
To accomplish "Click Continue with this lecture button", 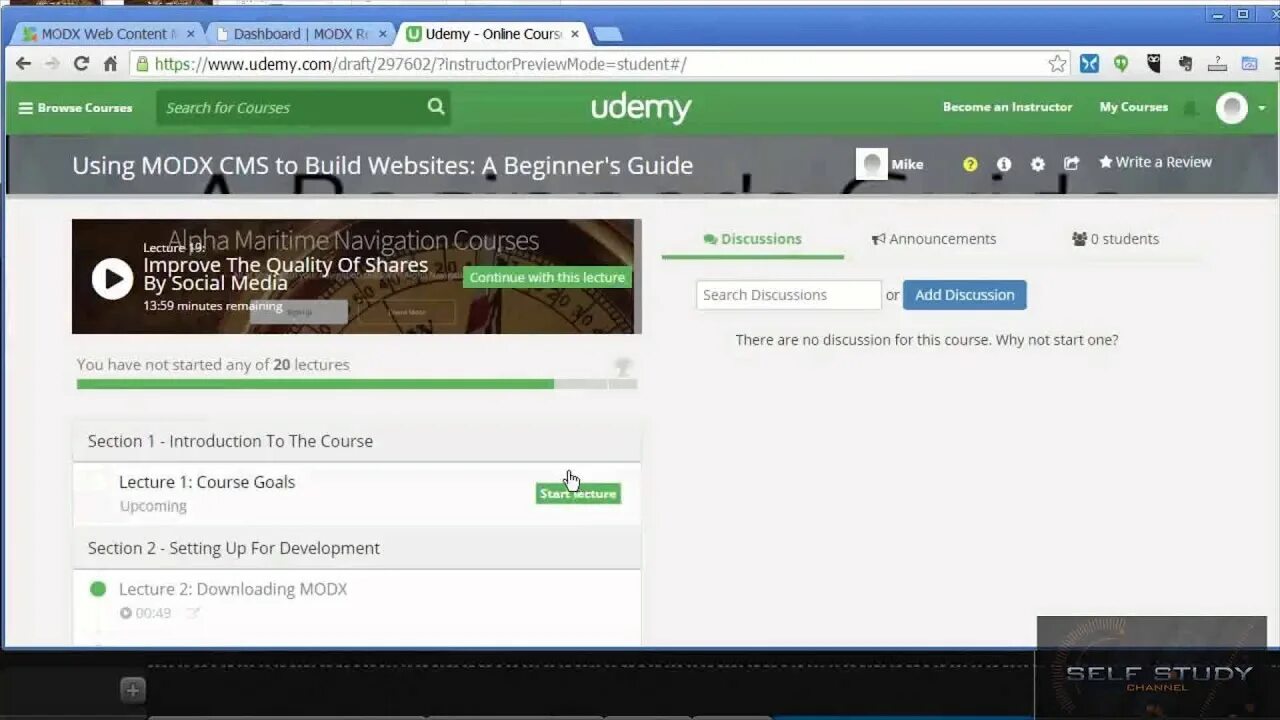I will click(547, 278).
